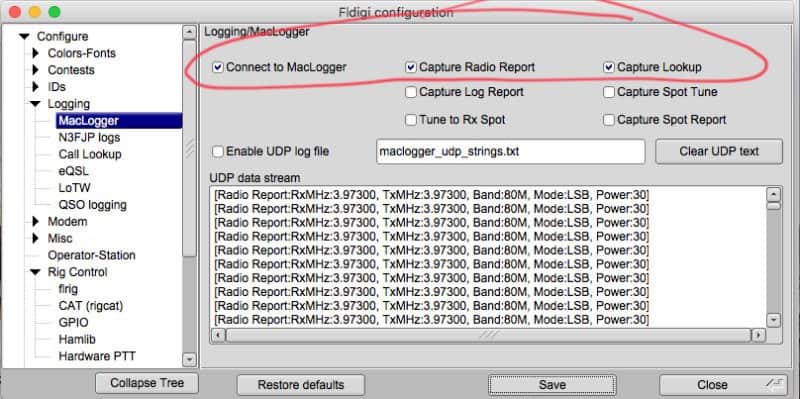Image resolution: width=800 pixels, height=399 pixels.
Task: Open QSO logging settings
Action: (92, 205)
